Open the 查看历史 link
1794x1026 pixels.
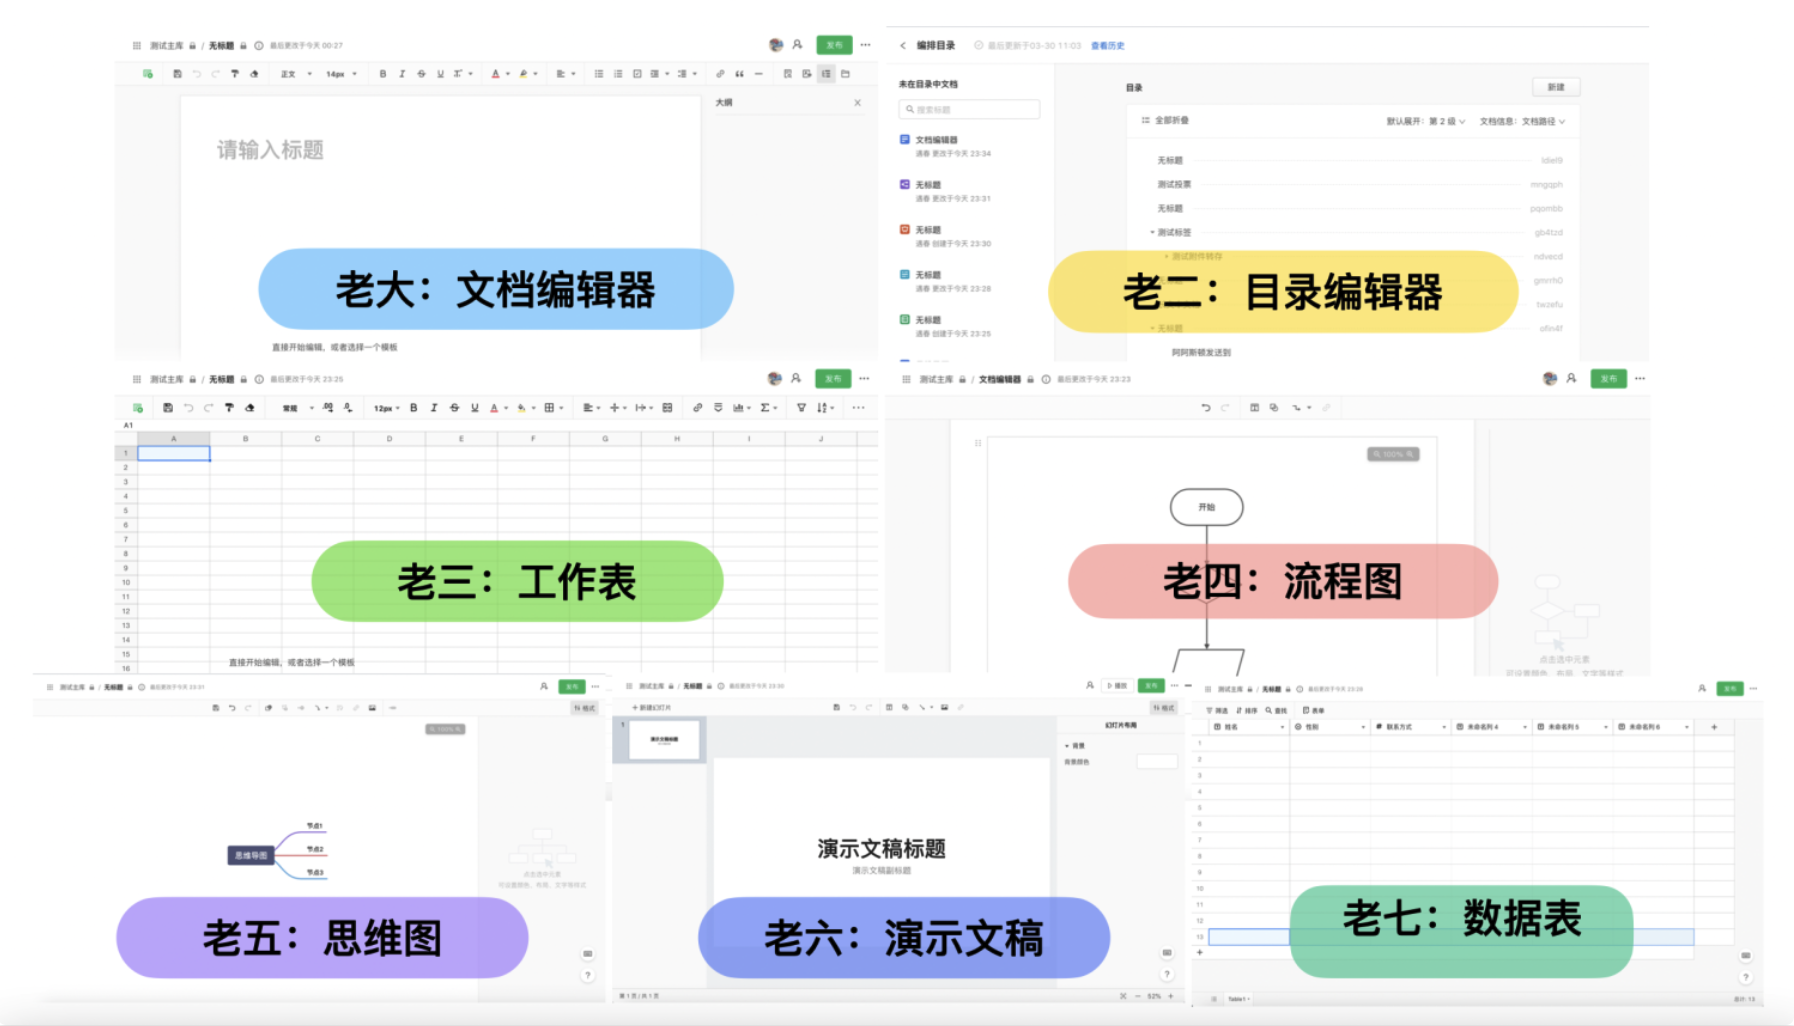pyautogui.click(x=1107, y=46)
